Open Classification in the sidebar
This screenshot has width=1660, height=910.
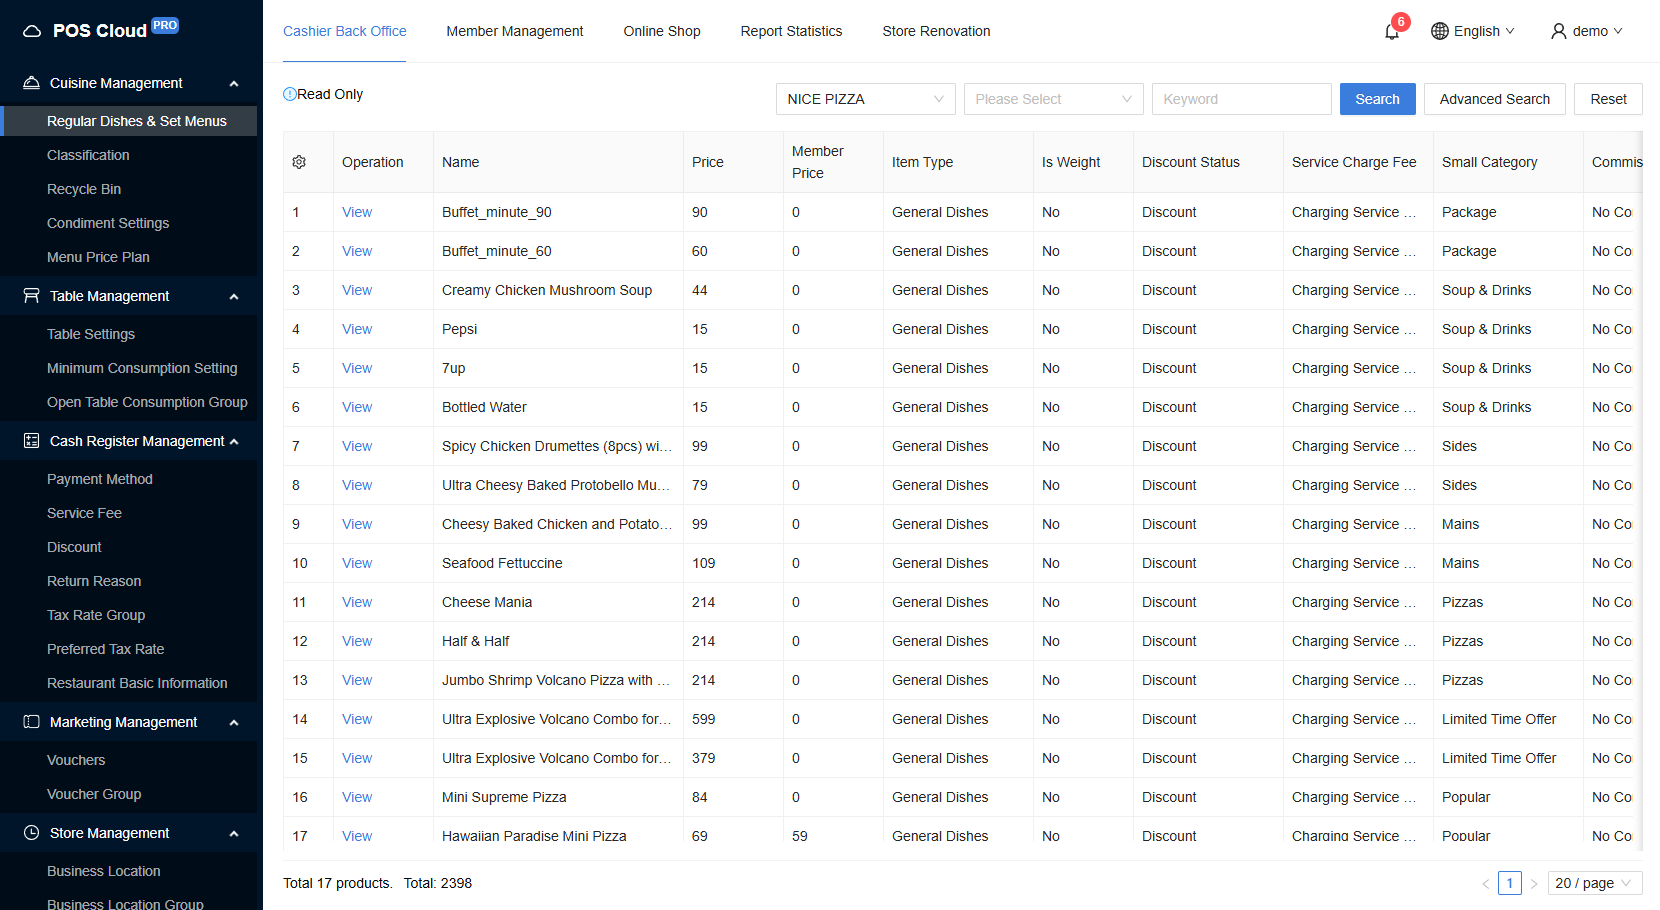[x=88, y=155]
